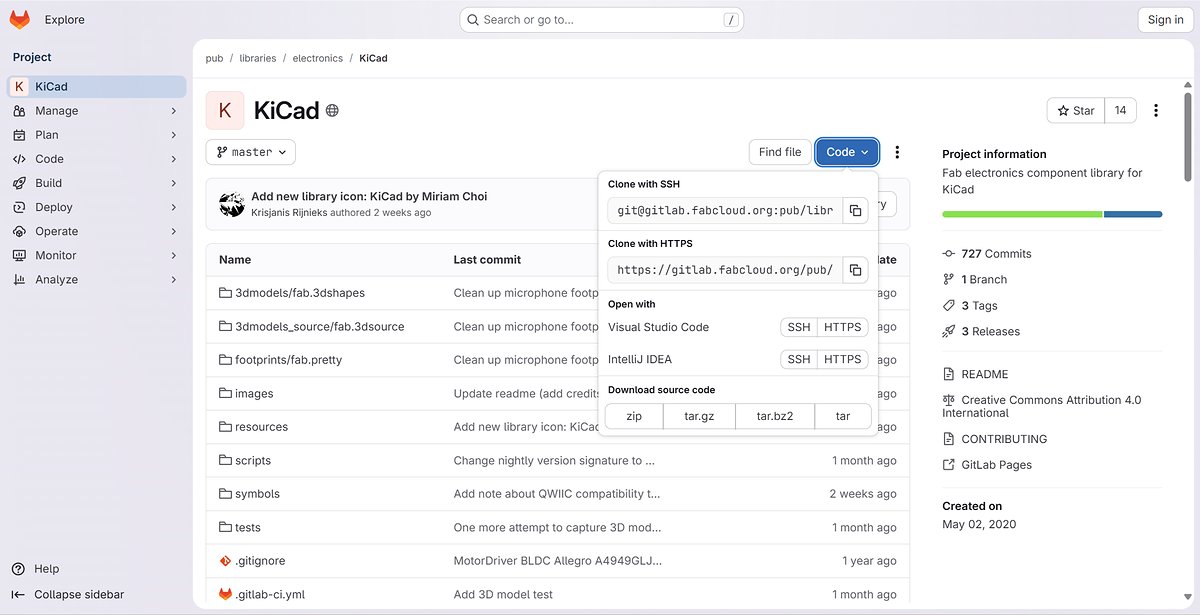This screenshot has width=1200, height=615.
Task: Open the .gitlab-ci.yml file
Action: (x=269, y=594)
